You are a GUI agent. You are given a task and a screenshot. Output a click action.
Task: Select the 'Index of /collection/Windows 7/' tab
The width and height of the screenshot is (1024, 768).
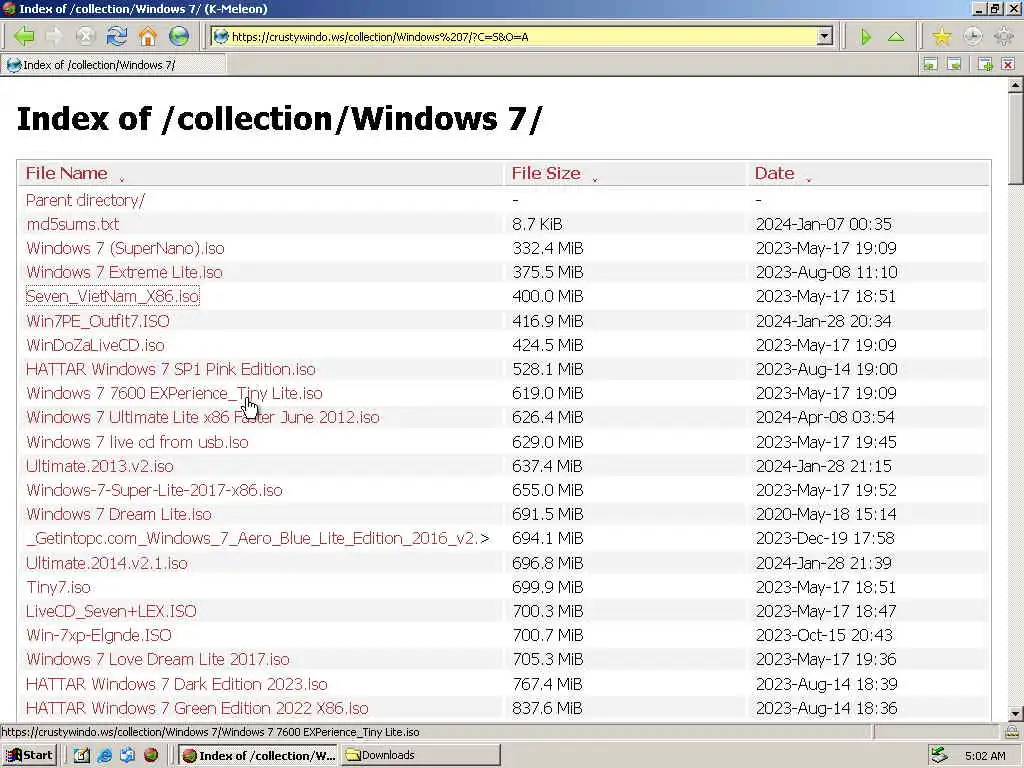[x=114, y=65]
